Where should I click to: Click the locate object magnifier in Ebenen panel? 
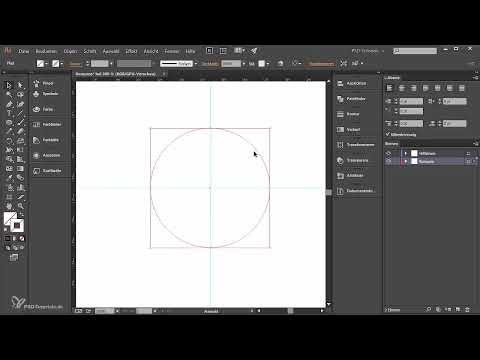(429, 310)
